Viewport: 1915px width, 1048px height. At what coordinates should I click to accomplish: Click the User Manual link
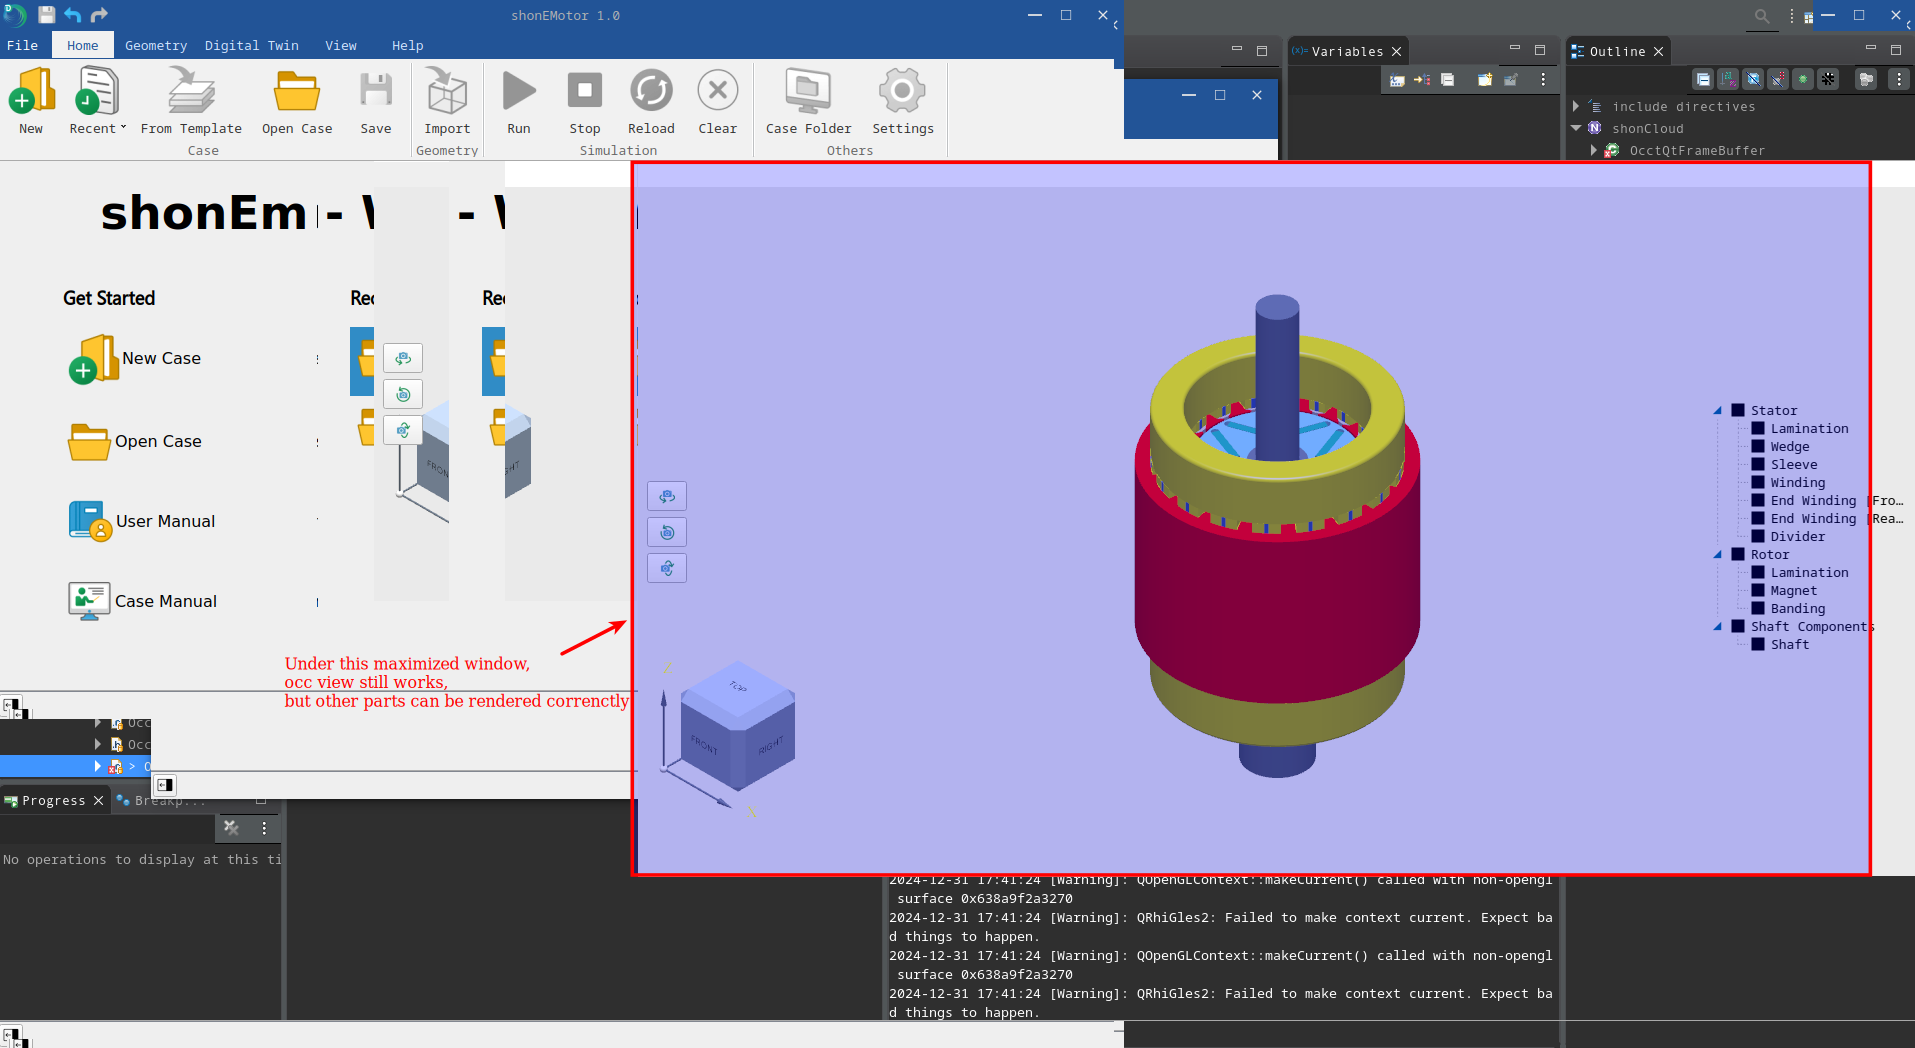click(165, 521)
